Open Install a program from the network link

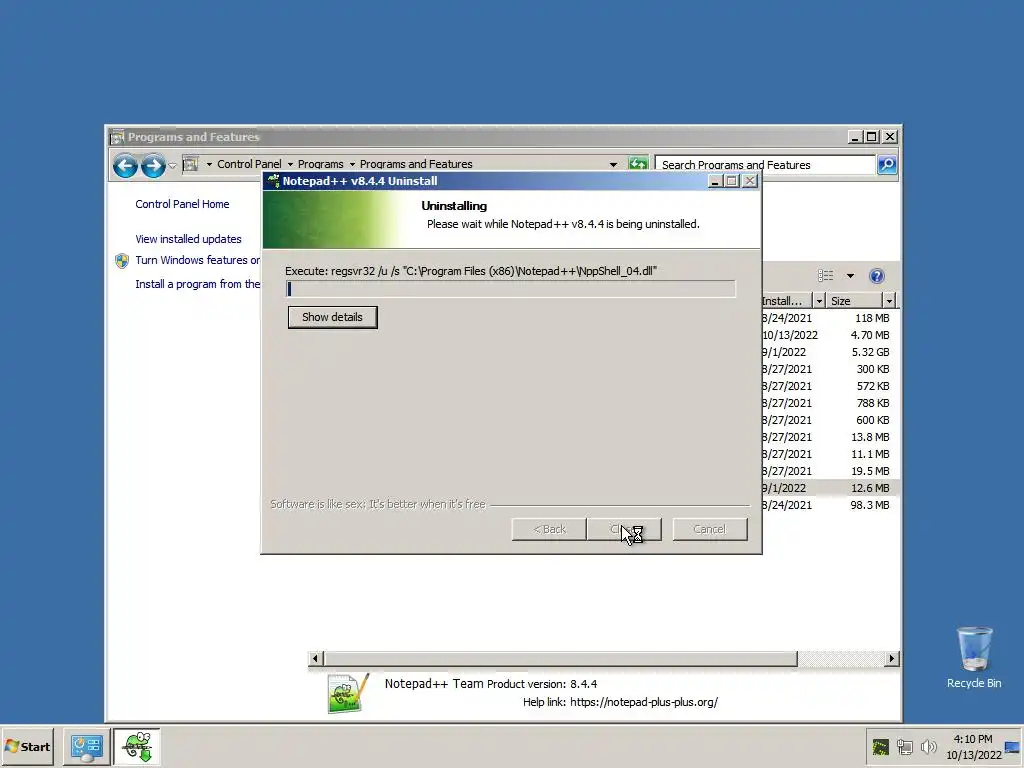(197, 284)
